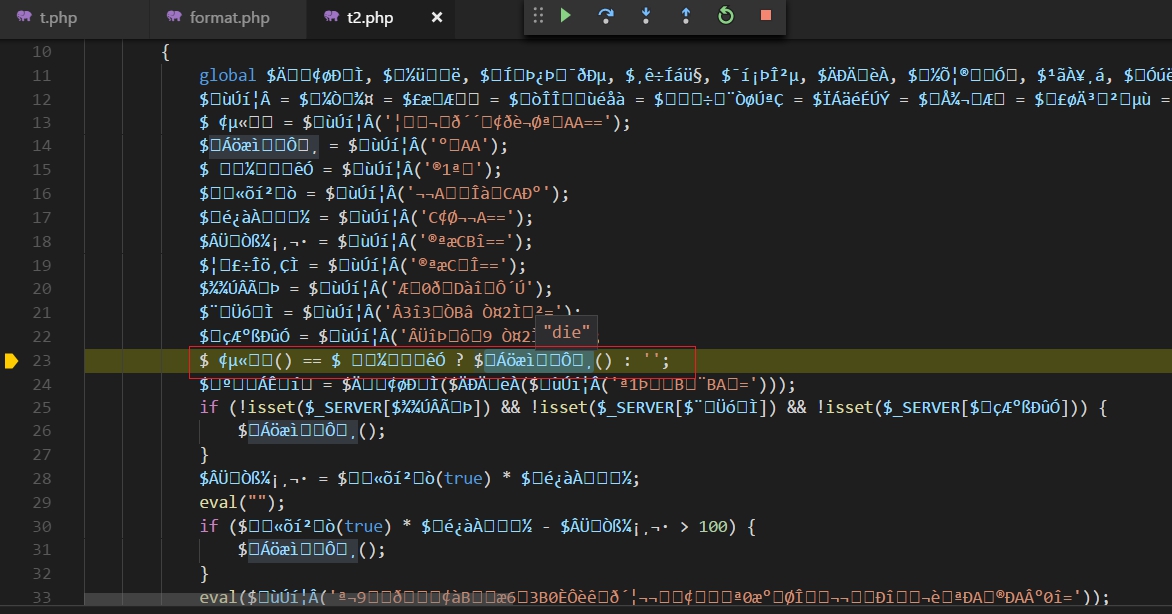The height and width of the screenshot is (614, 1172).
Task: Grab the debug toolbar drag handle
Action: [538, 16]
